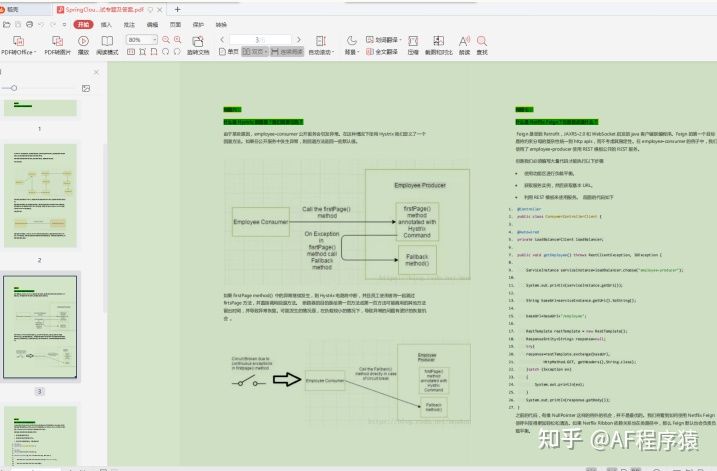Open the 插入 Insert ribbon tab
This screenshot has width=717, height=471.
106,25
